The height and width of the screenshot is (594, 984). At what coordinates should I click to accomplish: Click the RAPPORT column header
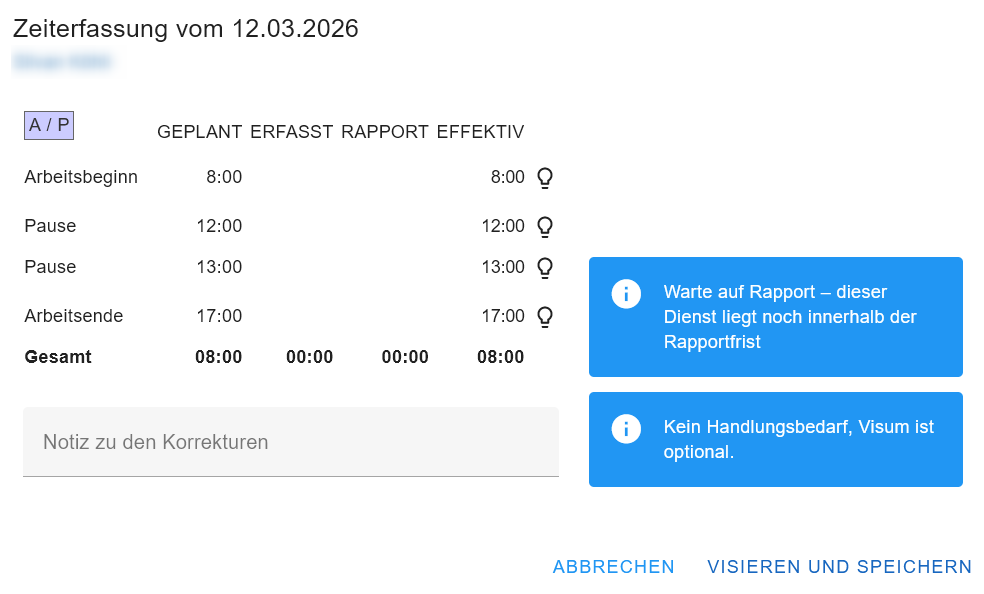385,132
